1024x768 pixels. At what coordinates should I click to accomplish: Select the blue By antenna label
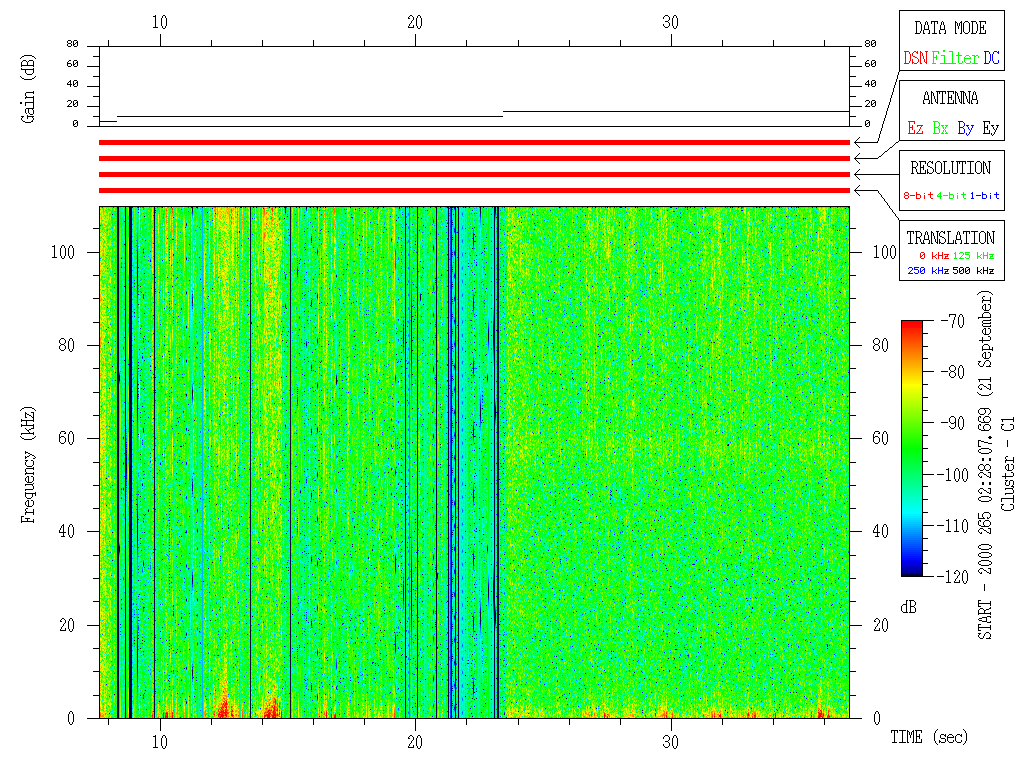pyautogui.click(x=965, y=129)
